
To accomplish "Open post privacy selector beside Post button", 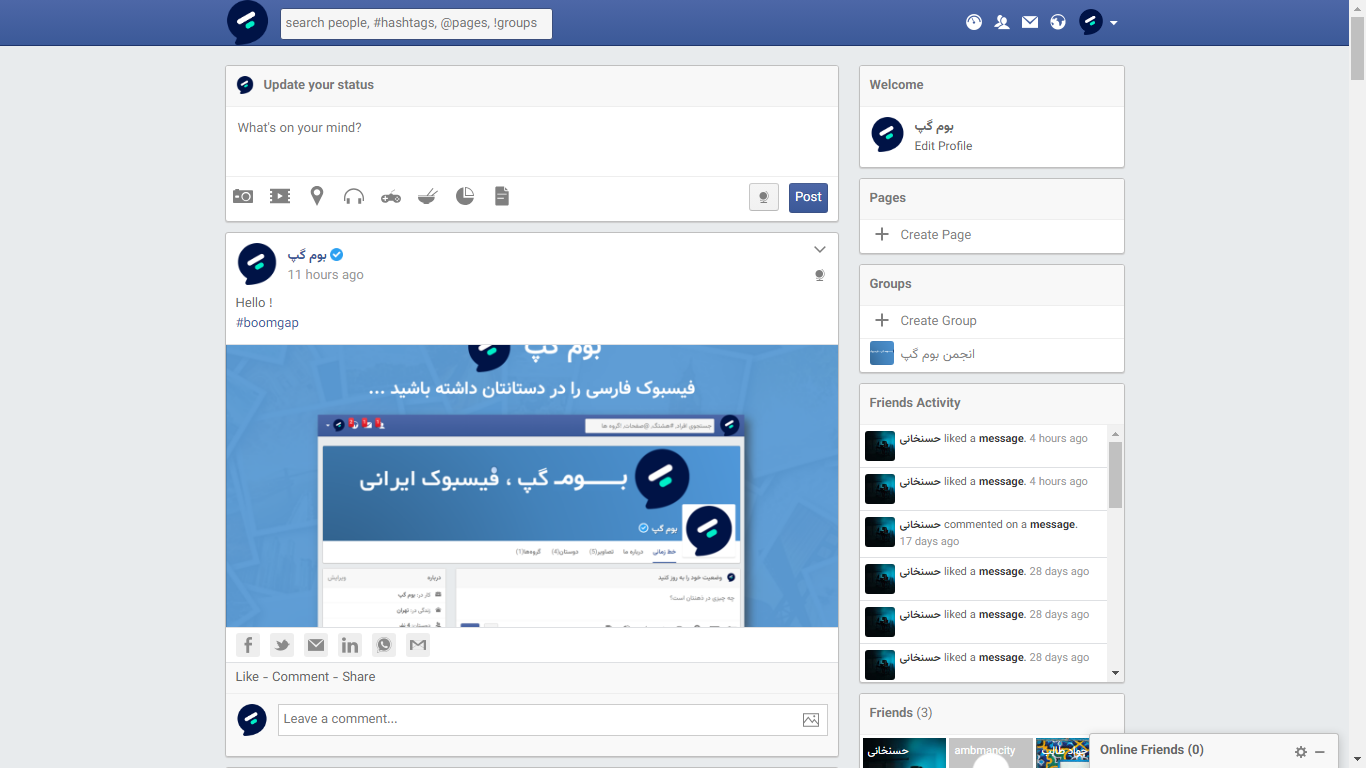I will (764, 197).
